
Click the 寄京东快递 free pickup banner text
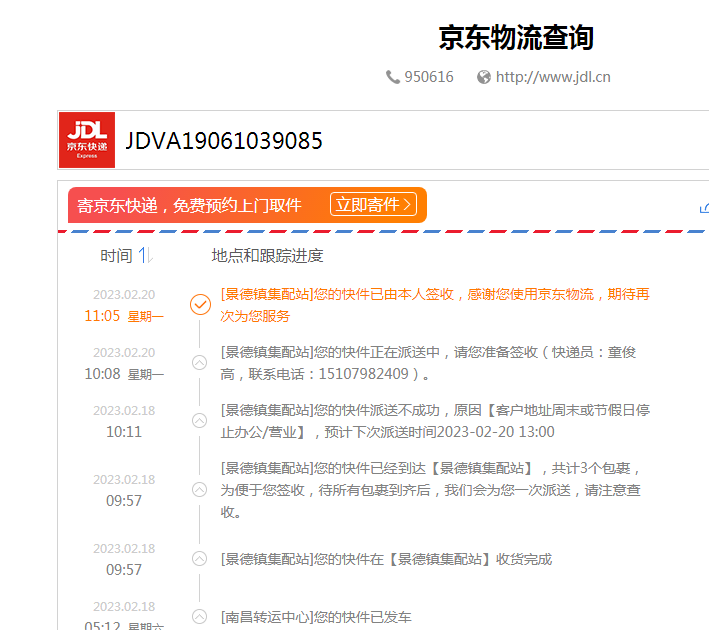click(x=189, y=206)
